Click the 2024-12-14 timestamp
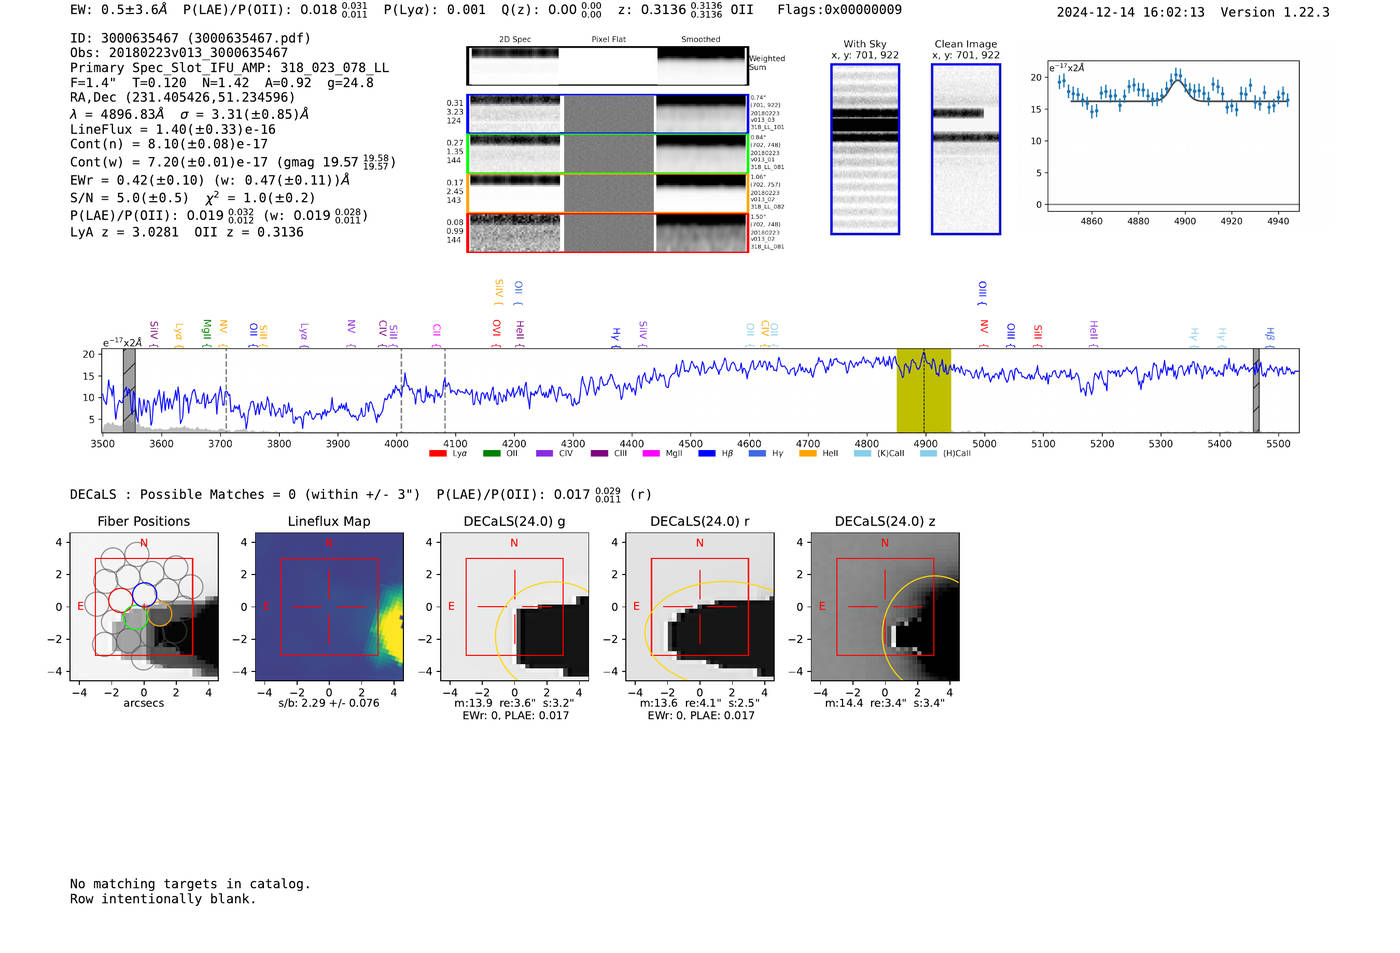 1131,12
